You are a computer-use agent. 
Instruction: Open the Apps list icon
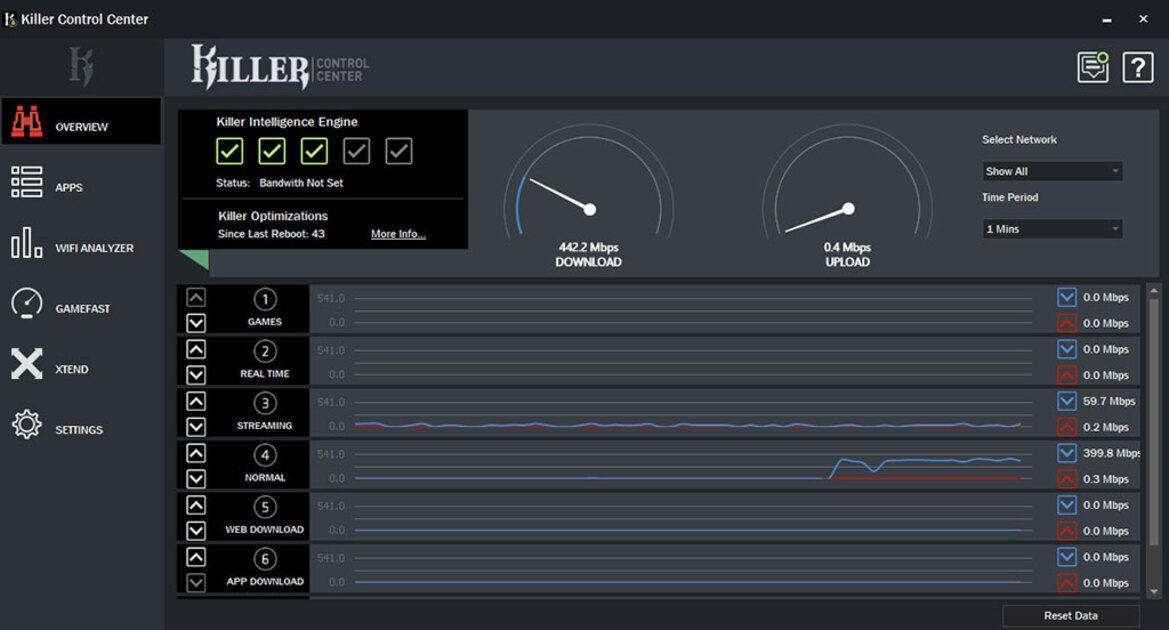(x=27, y=182)
